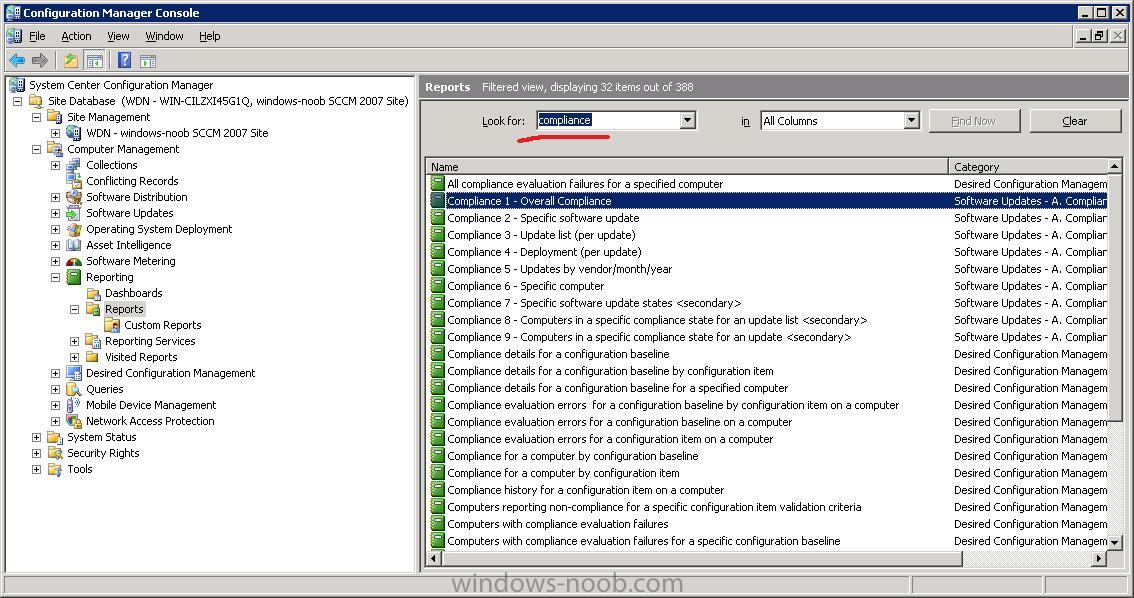The image size is (1134, 598).
Task: Select Compliance 5 - Updates by vendor/month/year
Action: click(x=560, y=269)
